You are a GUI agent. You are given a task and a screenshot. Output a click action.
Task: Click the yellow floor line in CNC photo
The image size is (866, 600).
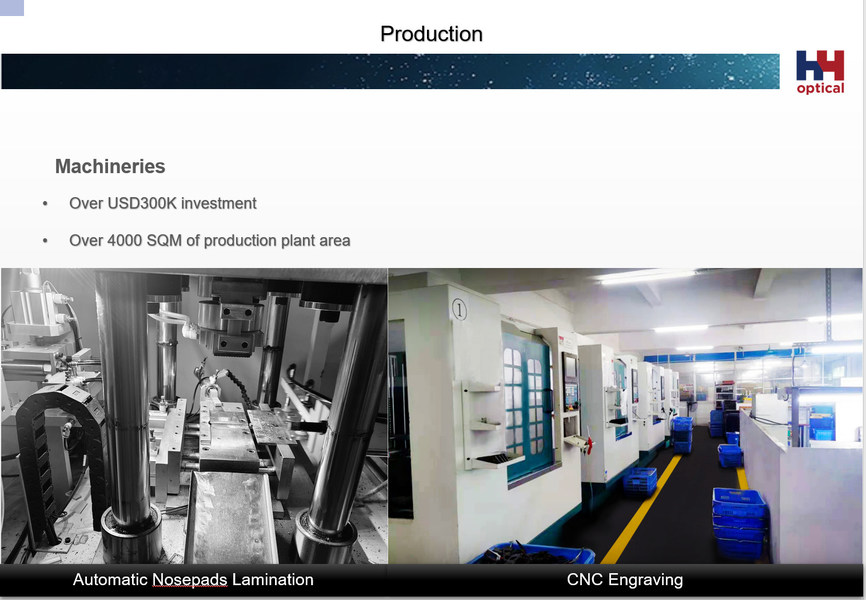pyautogui.click(x=640, y=510)
